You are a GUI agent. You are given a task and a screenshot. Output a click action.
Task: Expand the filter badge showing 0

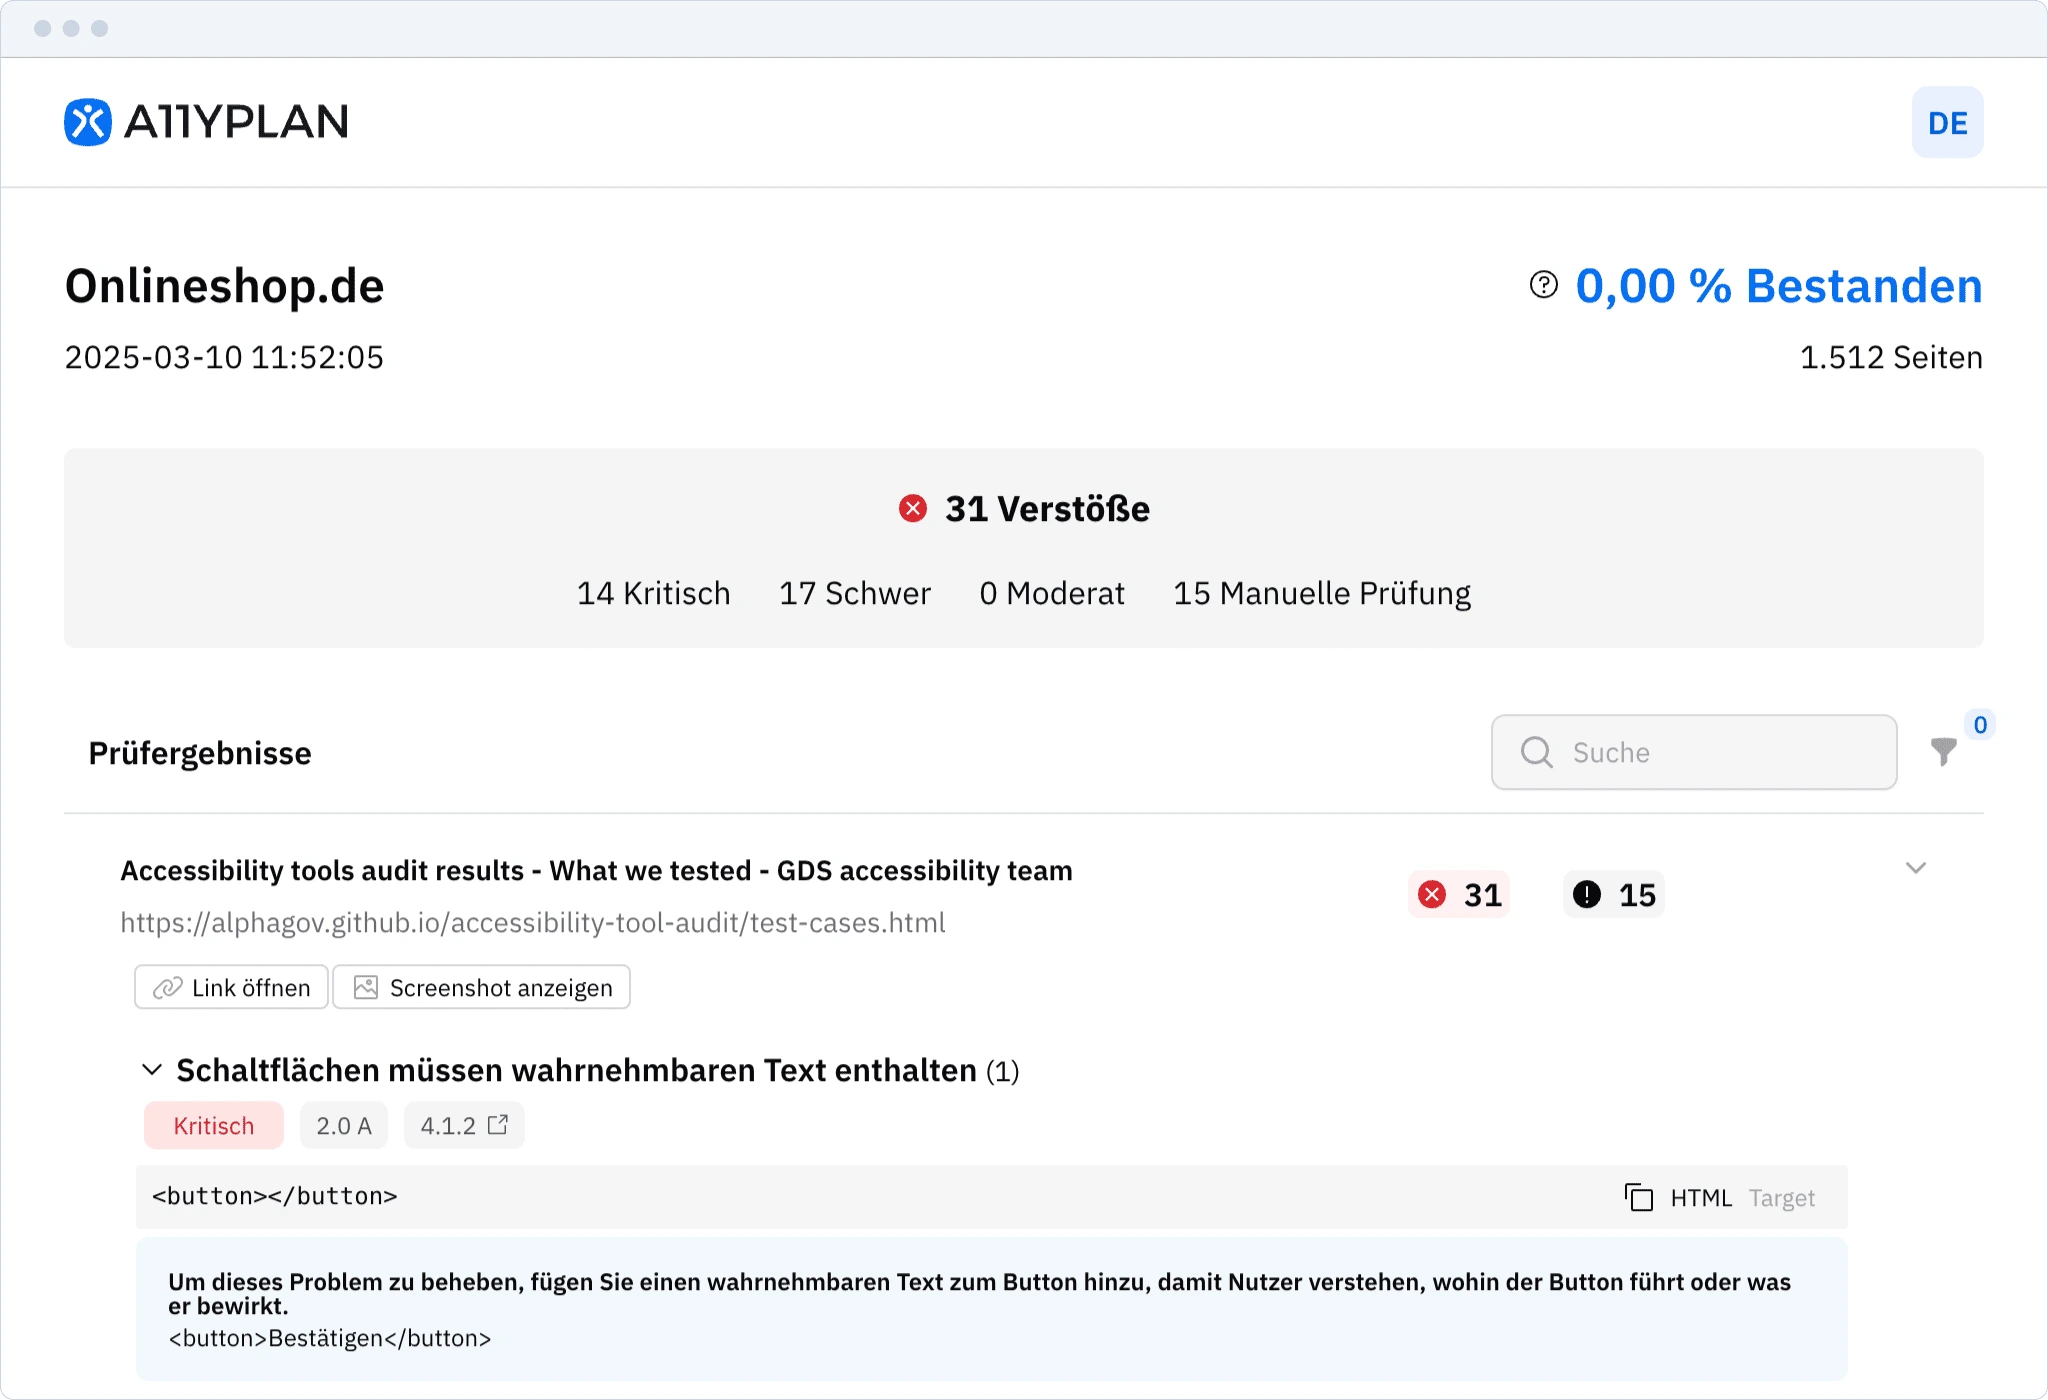[1980, 724]
